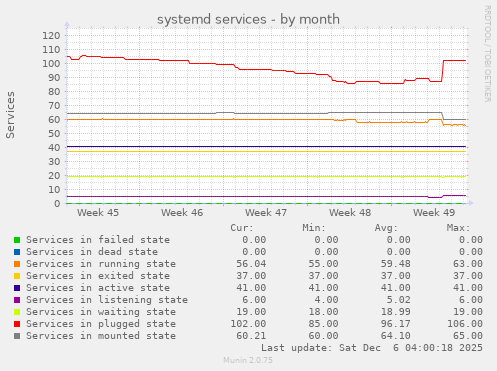Click the purple listening state legend swatch
The image size is (497, 371).
tap(17, 300)
